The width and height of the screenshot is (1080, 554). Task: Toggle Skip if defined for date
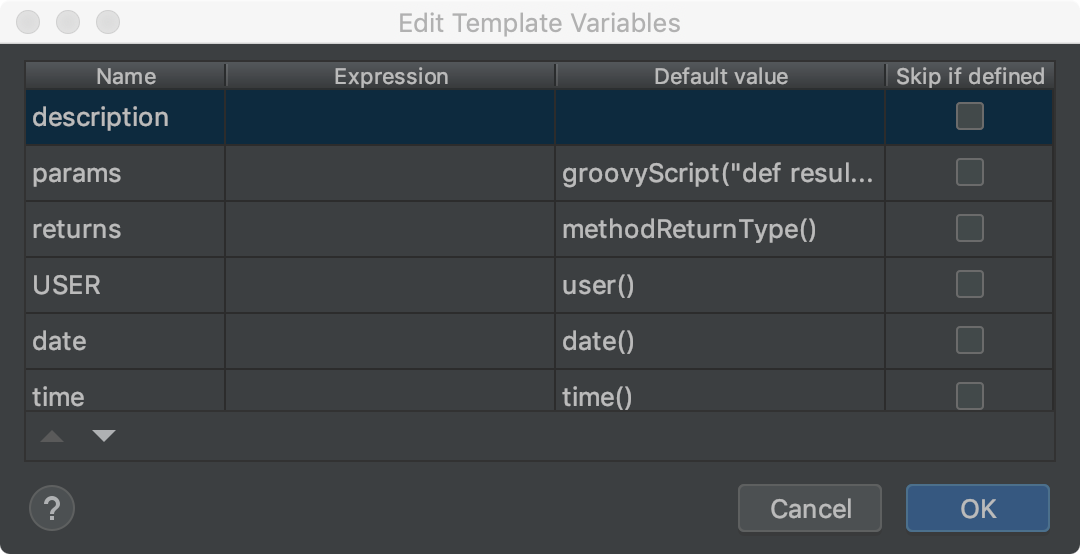pyautogui.click(x=969, y=341)
